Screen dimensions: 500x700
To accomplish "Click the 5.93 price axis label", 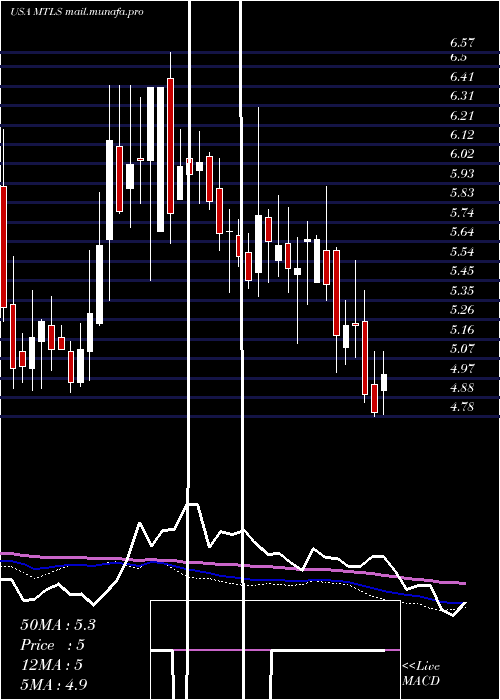I will 462,174.
